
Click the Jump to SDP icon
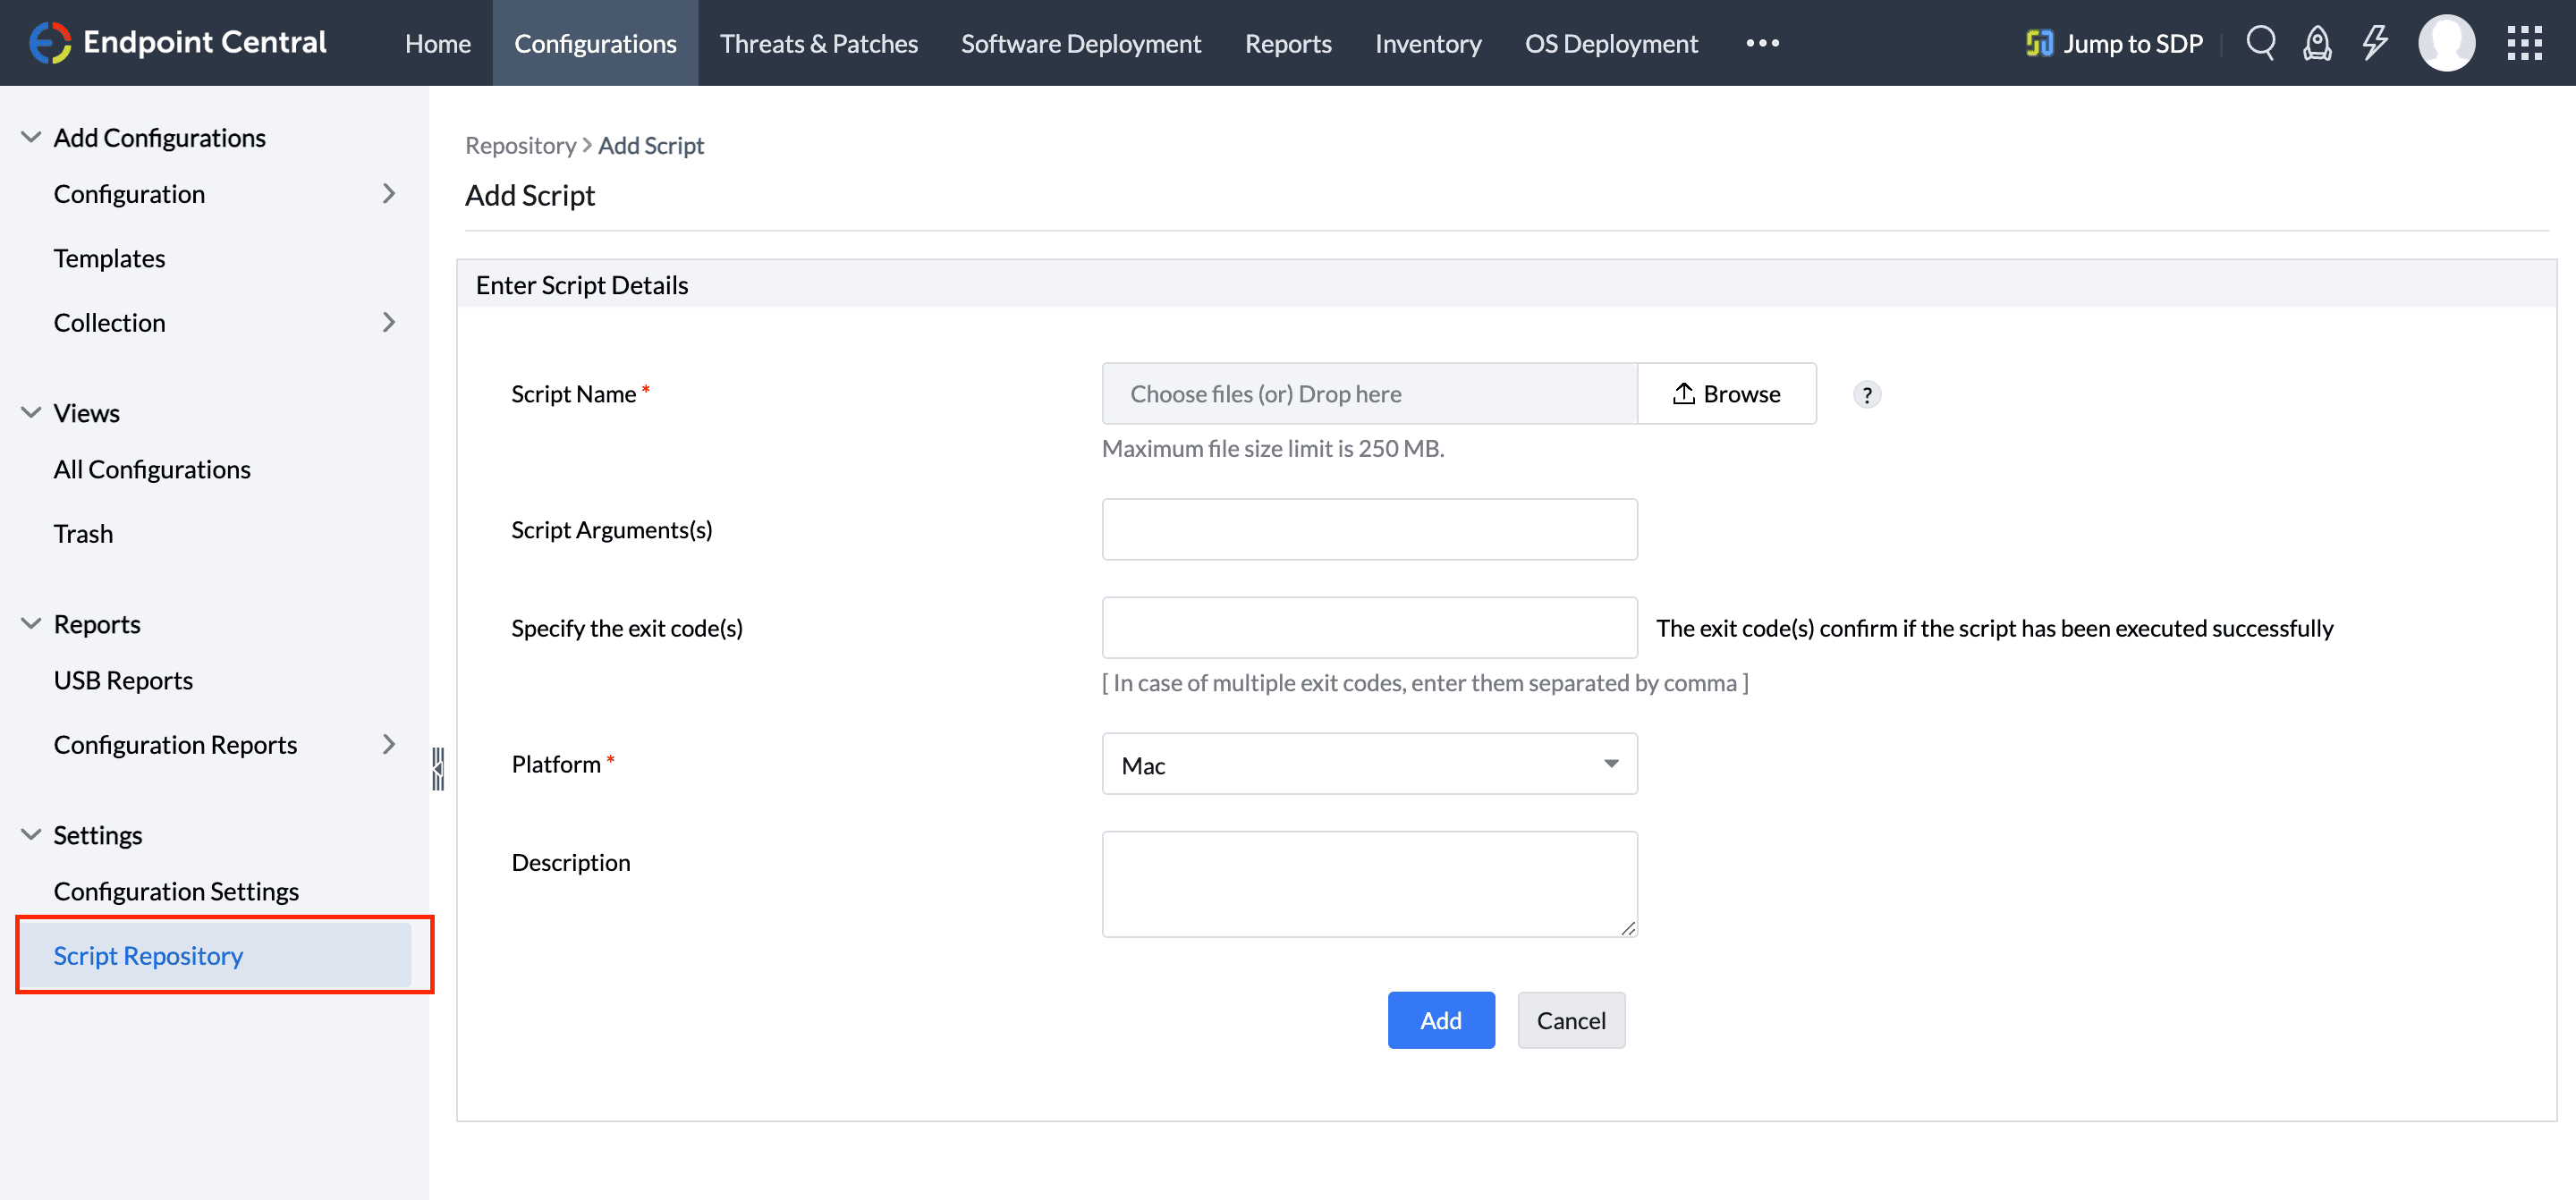[x=2038, y=43]
